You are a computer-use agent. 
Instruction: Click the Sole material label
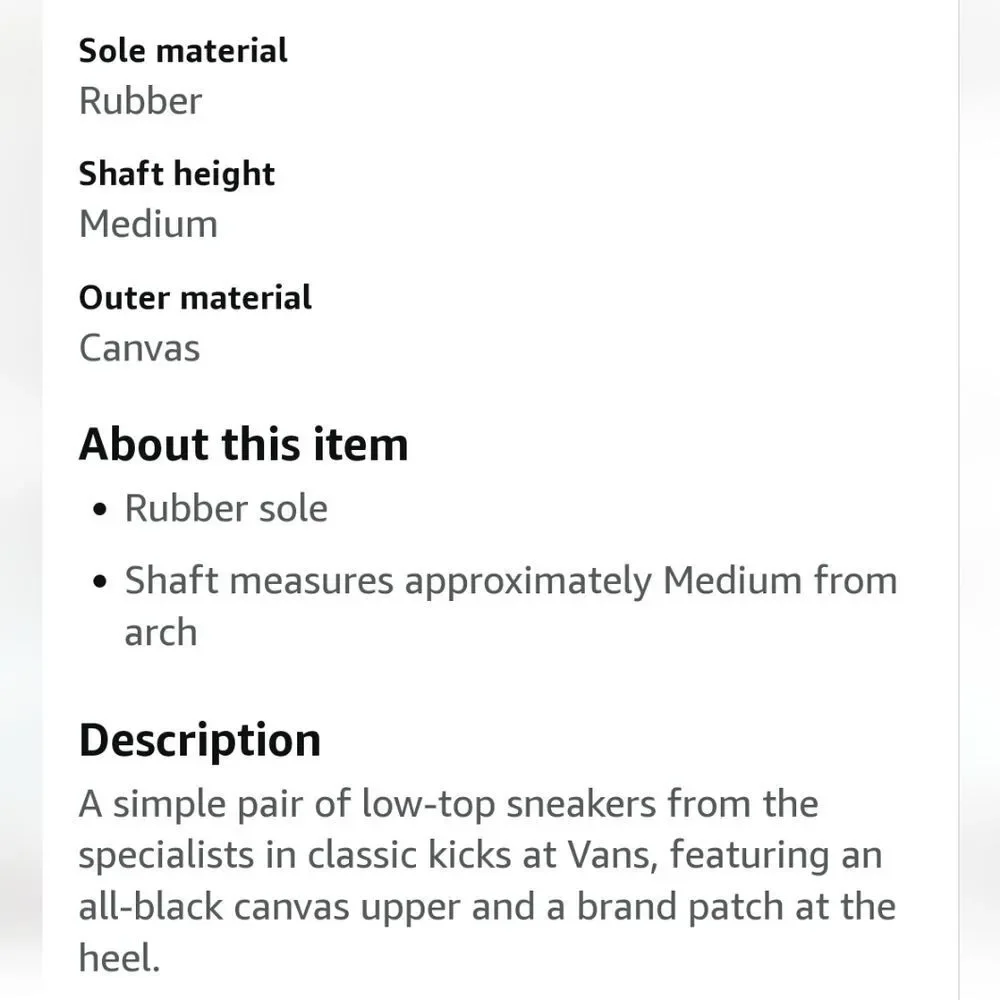183,51
